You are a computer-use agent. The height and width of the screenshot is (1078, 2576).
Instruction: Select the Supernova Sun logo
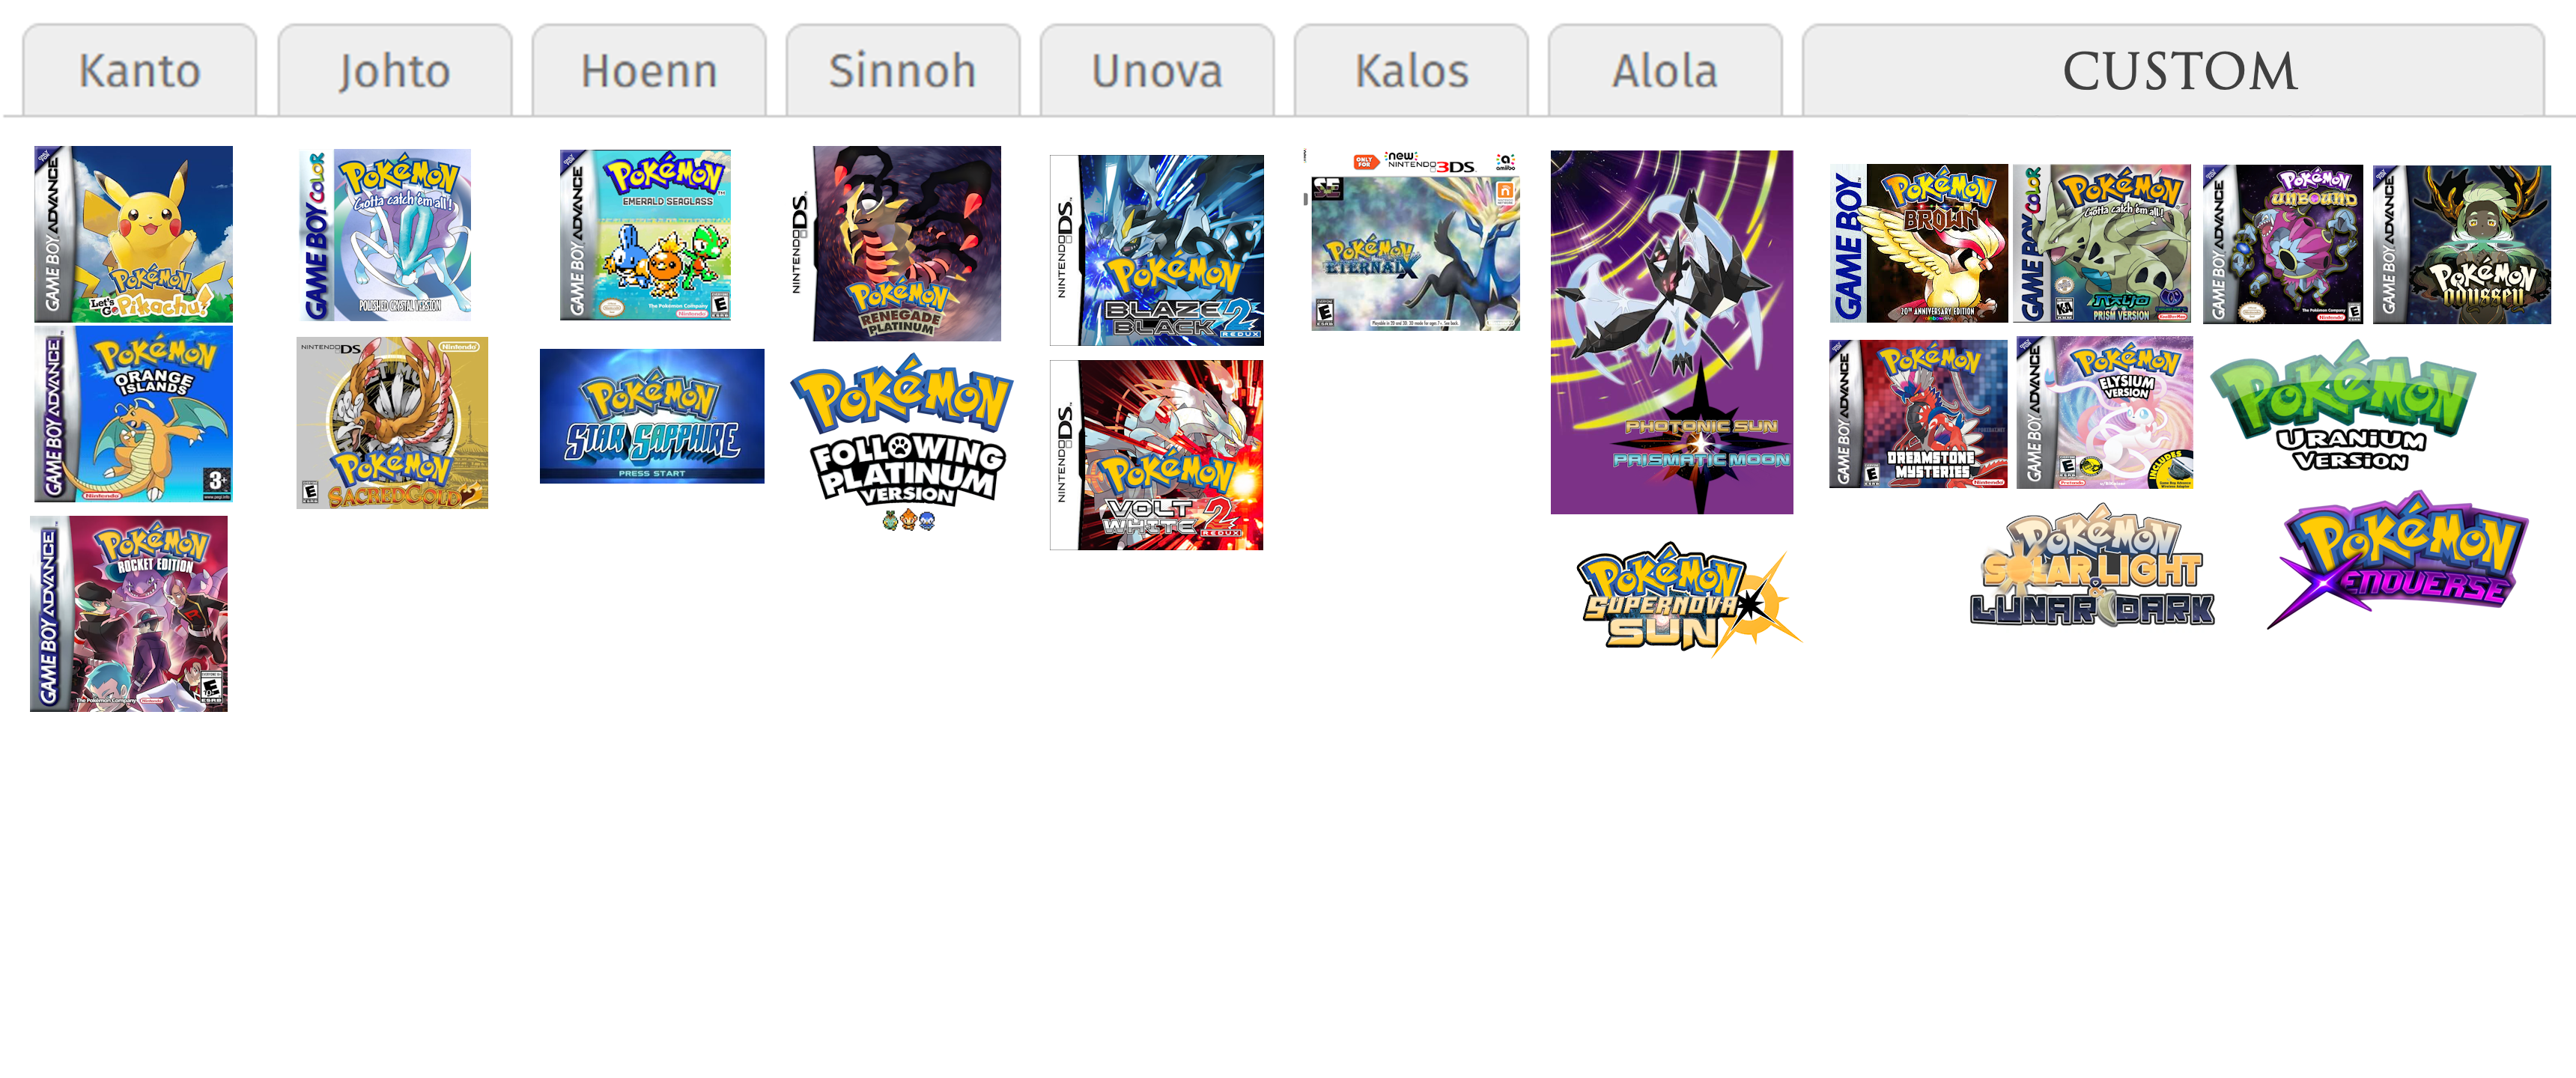pyautogui.click(x=1690, y=600)
